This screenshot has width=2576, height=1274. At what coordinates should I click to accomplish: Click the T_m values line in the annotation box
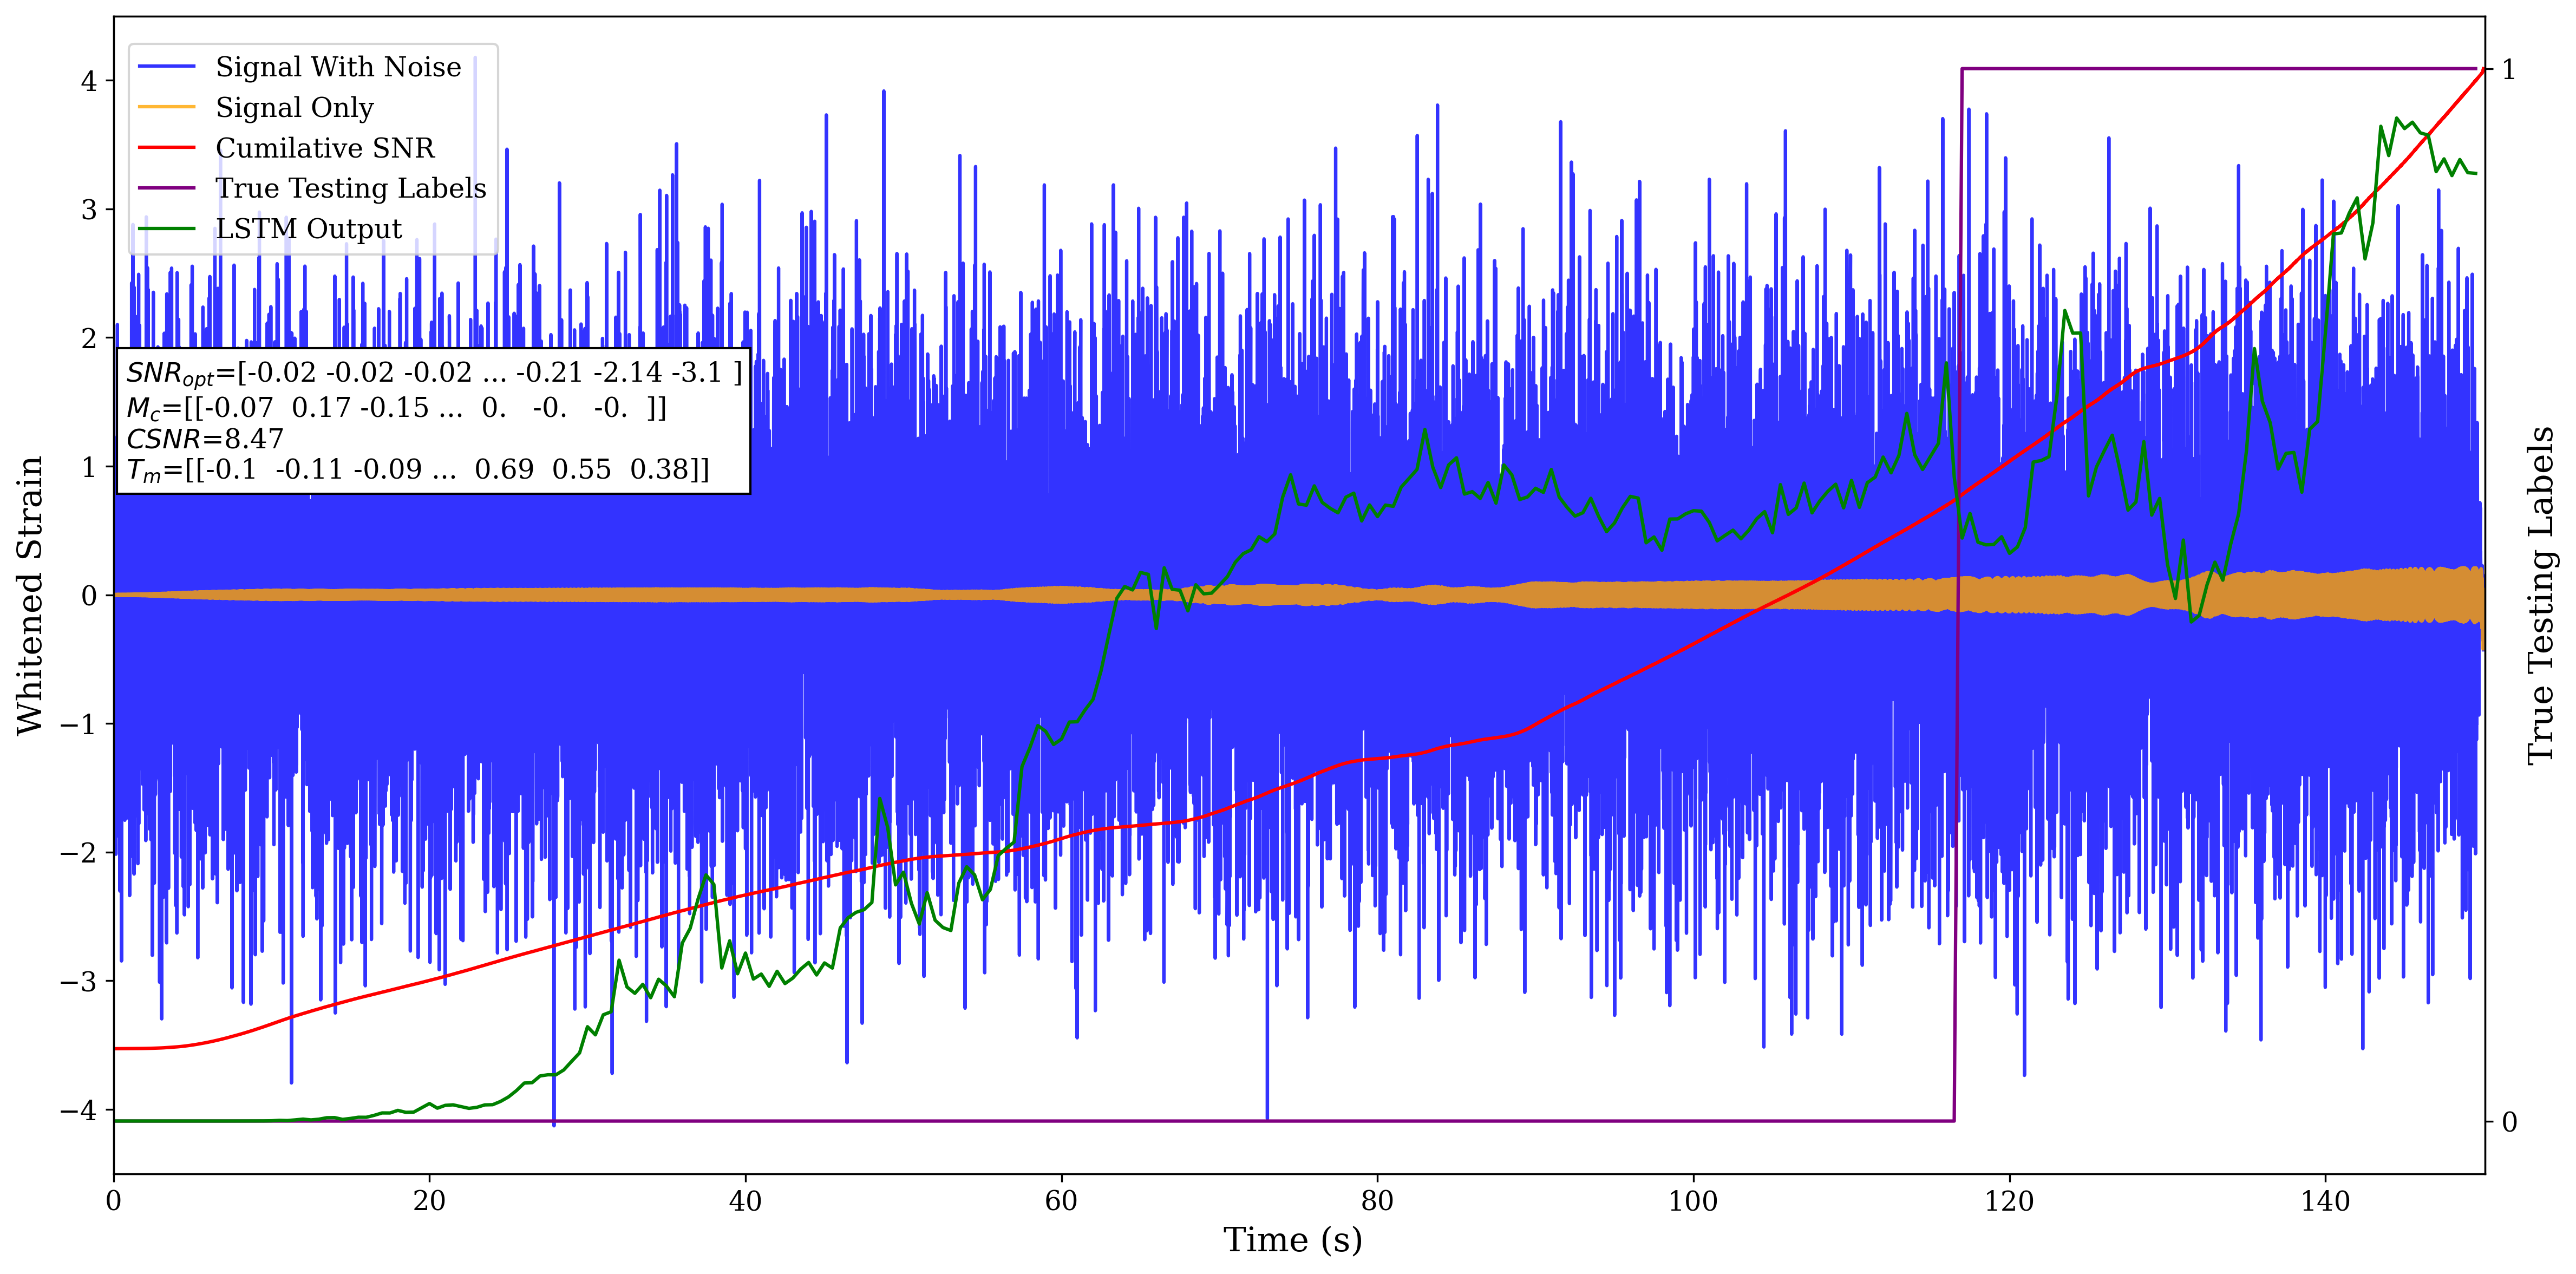coord(418,470)
